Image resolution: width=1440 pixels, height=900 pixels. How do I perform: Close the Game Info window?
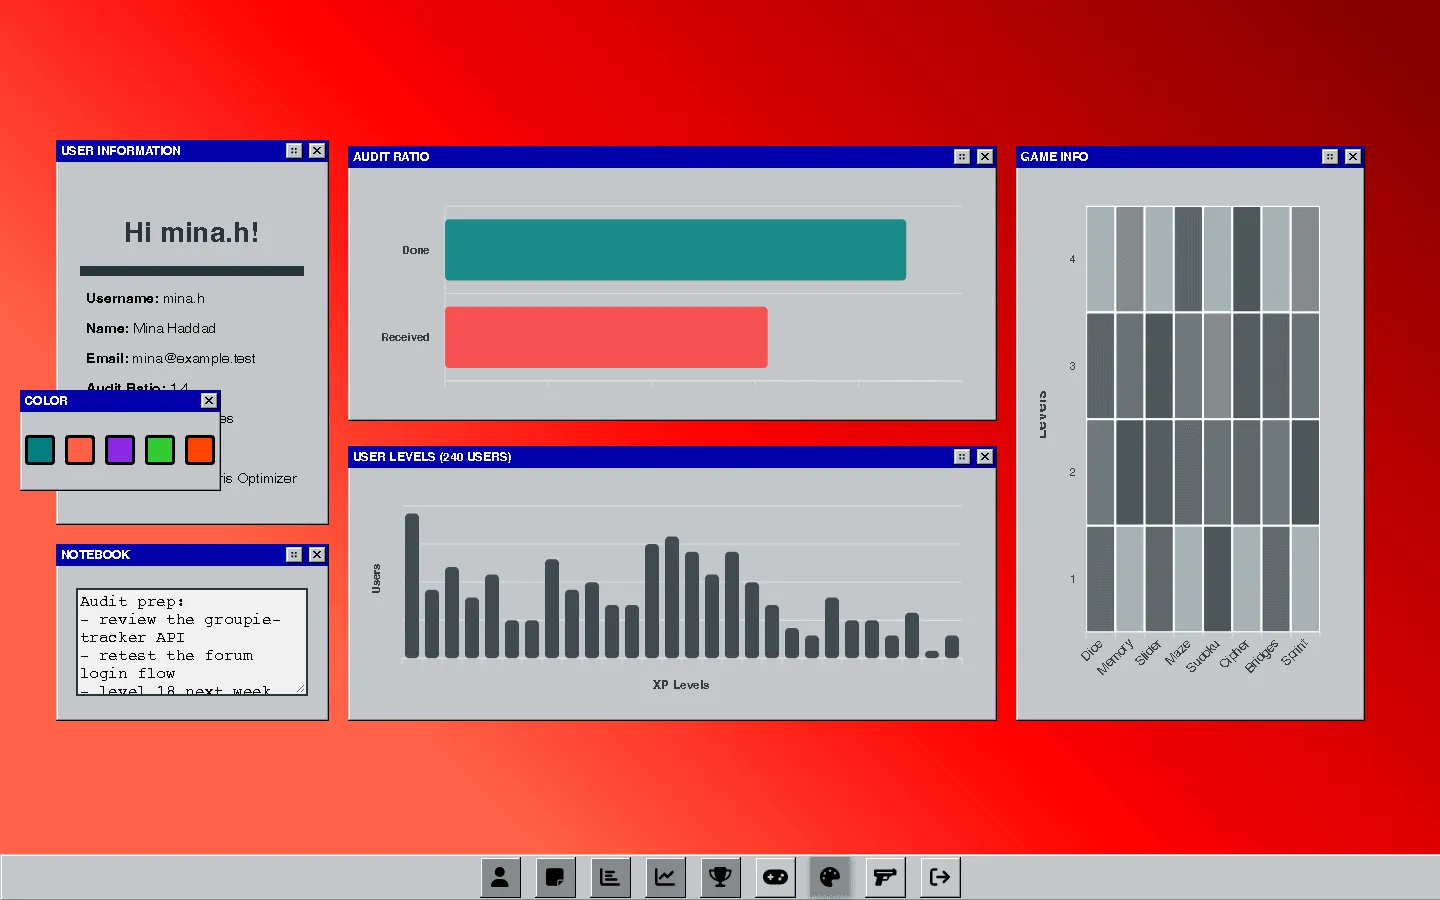1353,157
